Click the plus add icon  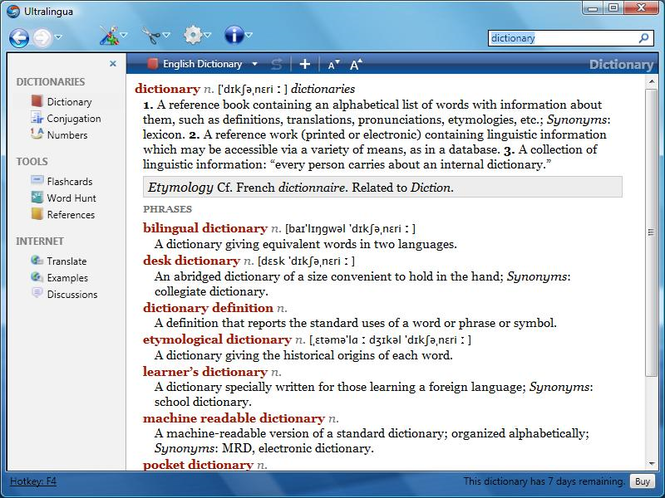305,64
